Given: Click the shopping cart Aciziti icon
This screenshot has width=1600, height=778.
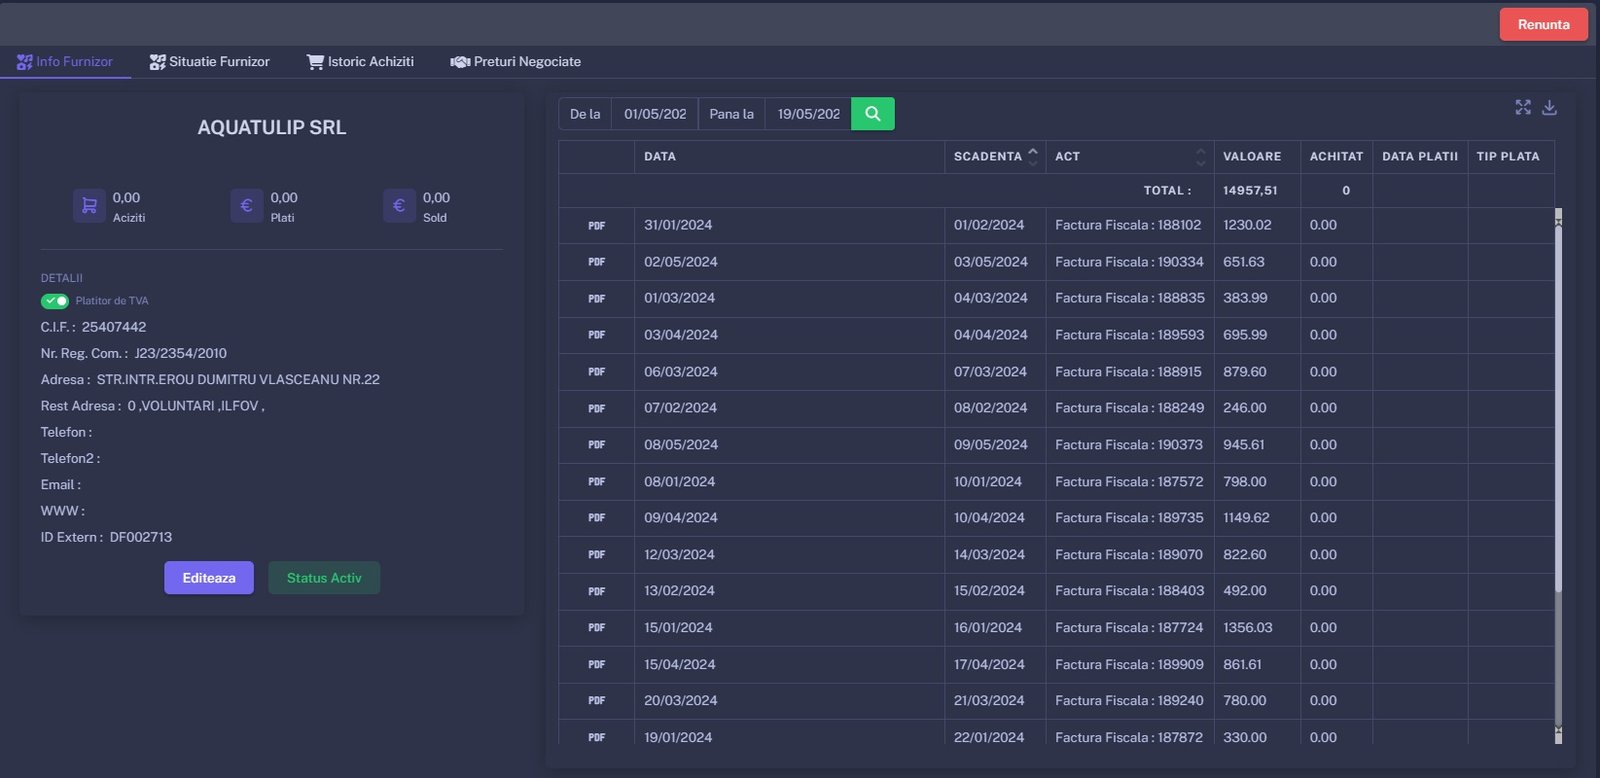Looking at the screenshot, I should 89,206.
